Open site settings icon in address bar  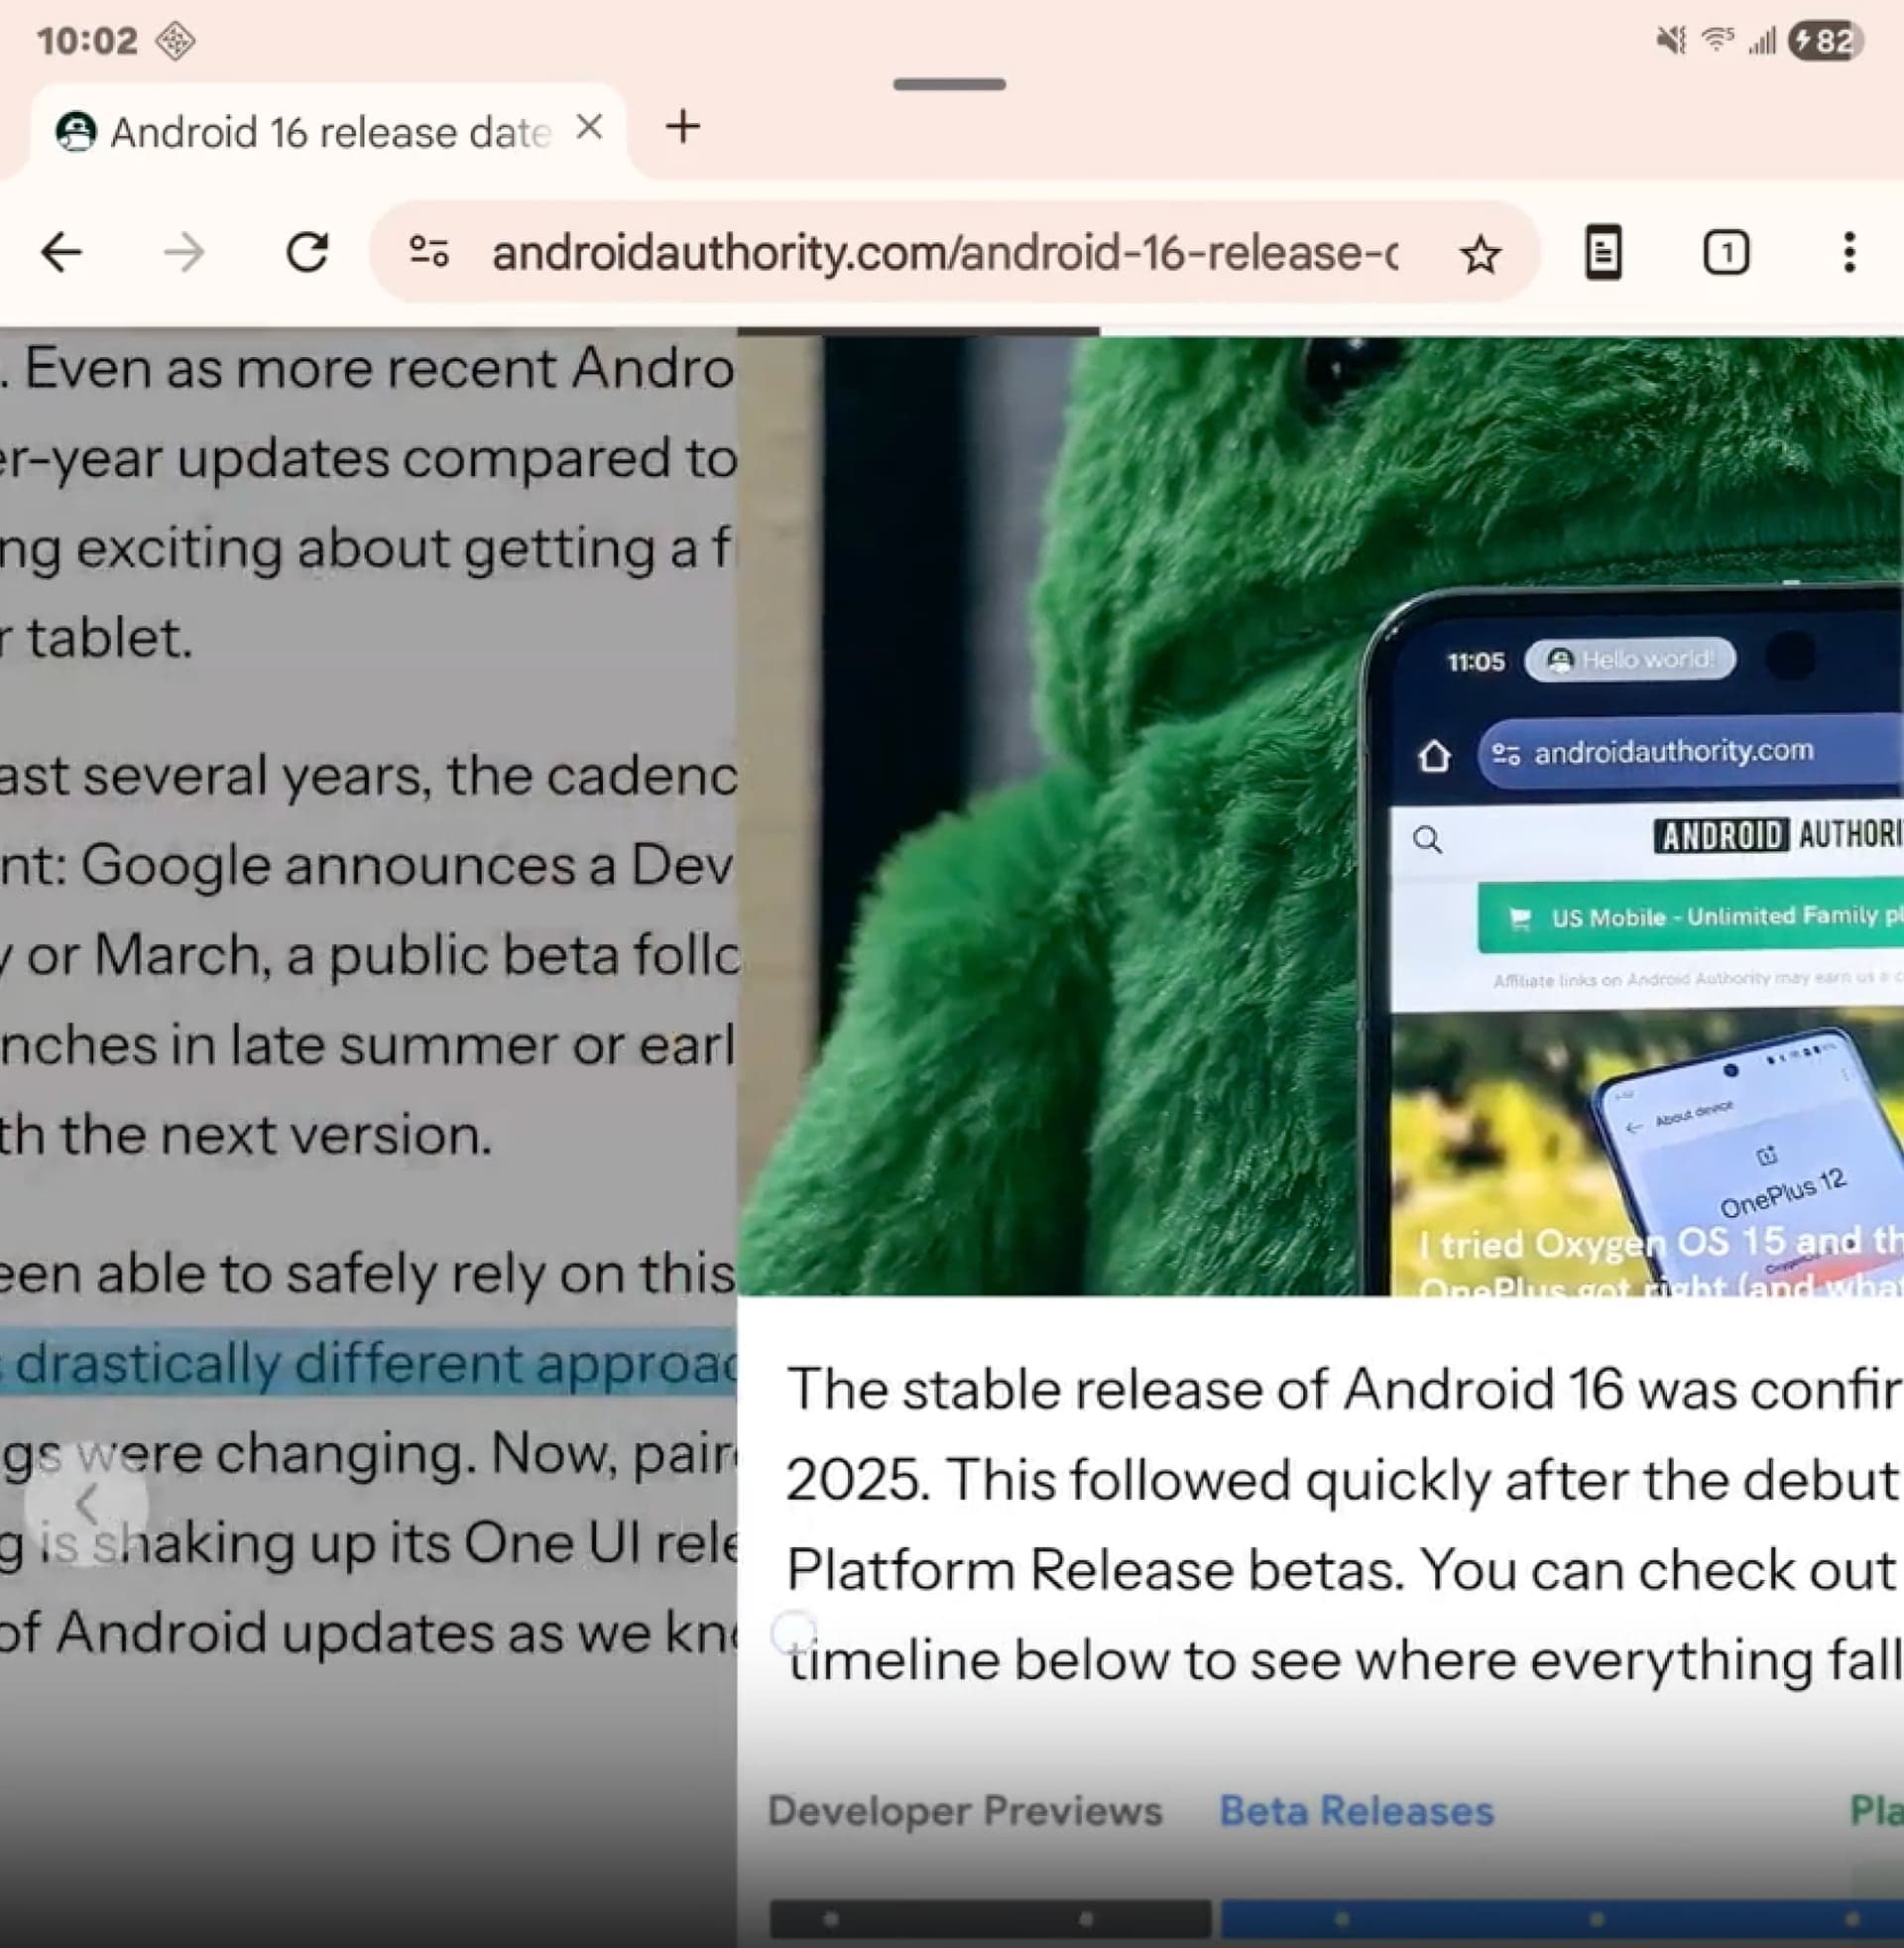point(430,252)
